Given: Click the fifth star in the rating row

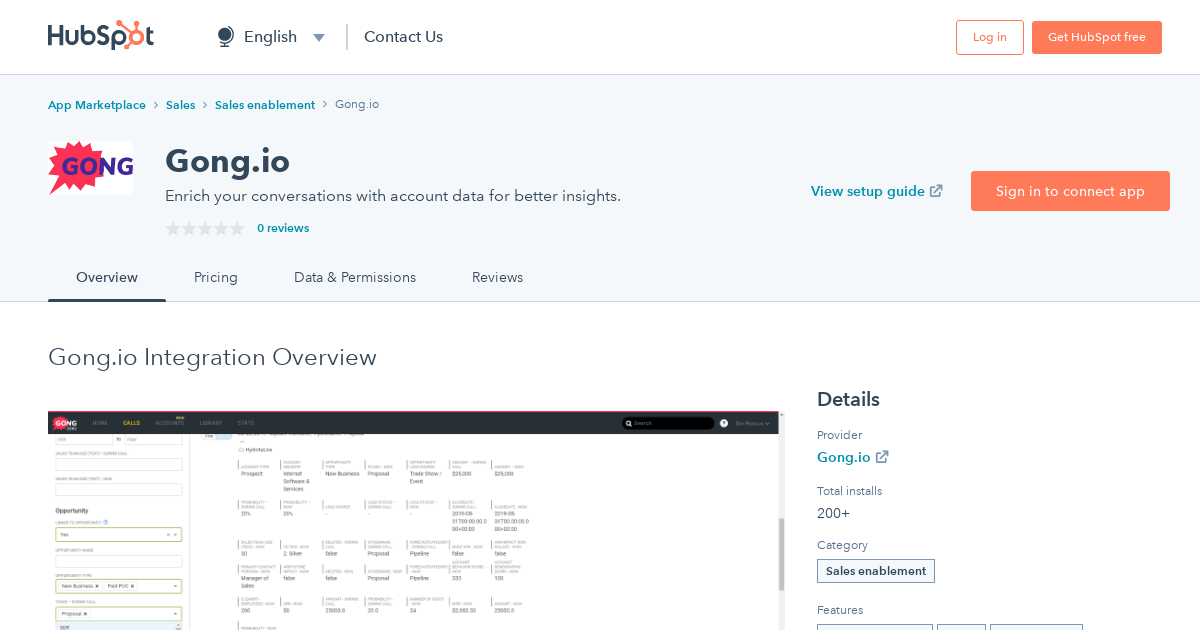Looking at the screenshot, I should pos(238,228).
